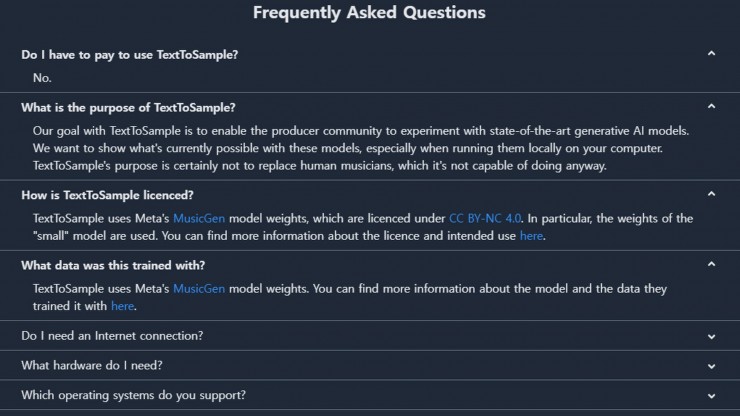Open MusicGen link in the licence answer
Image resolution: width=740 pixels, height=416 pixels.
pyautogui.click(x=199, y=218)
